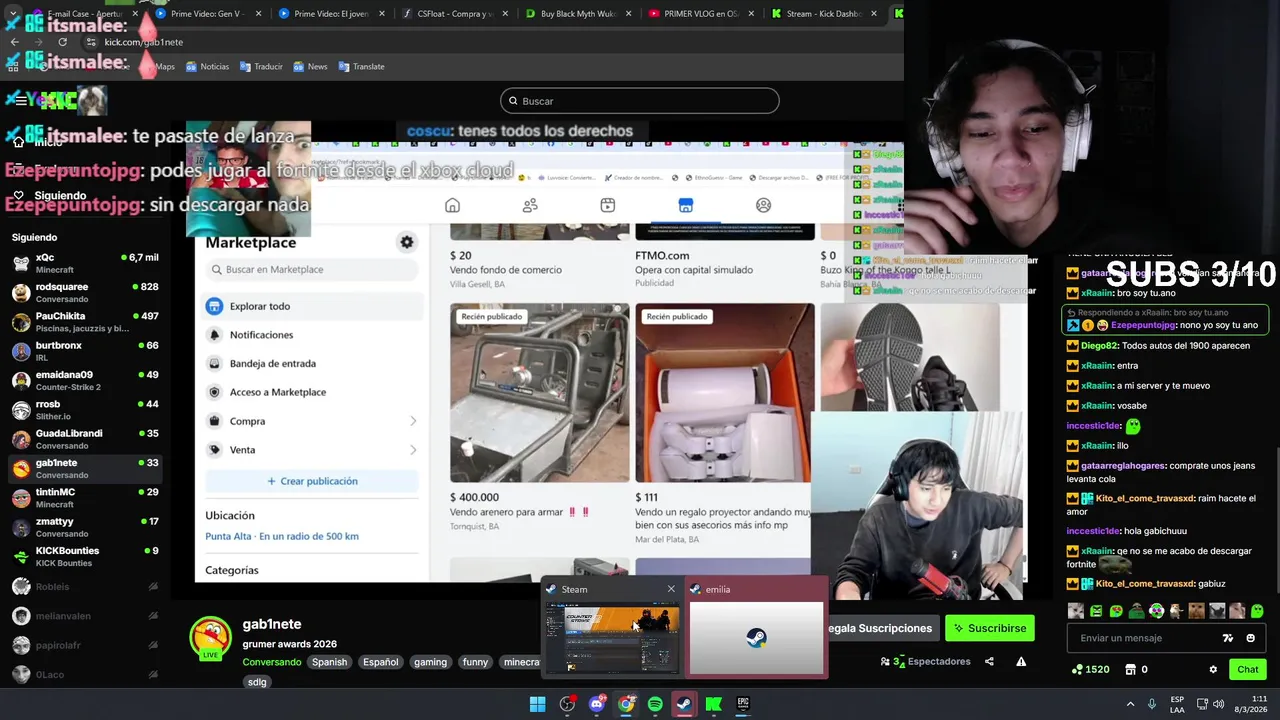Open the News bookmark
Image resolution: width=1280 pixels, height=720 pixels.
pos(310,66)
